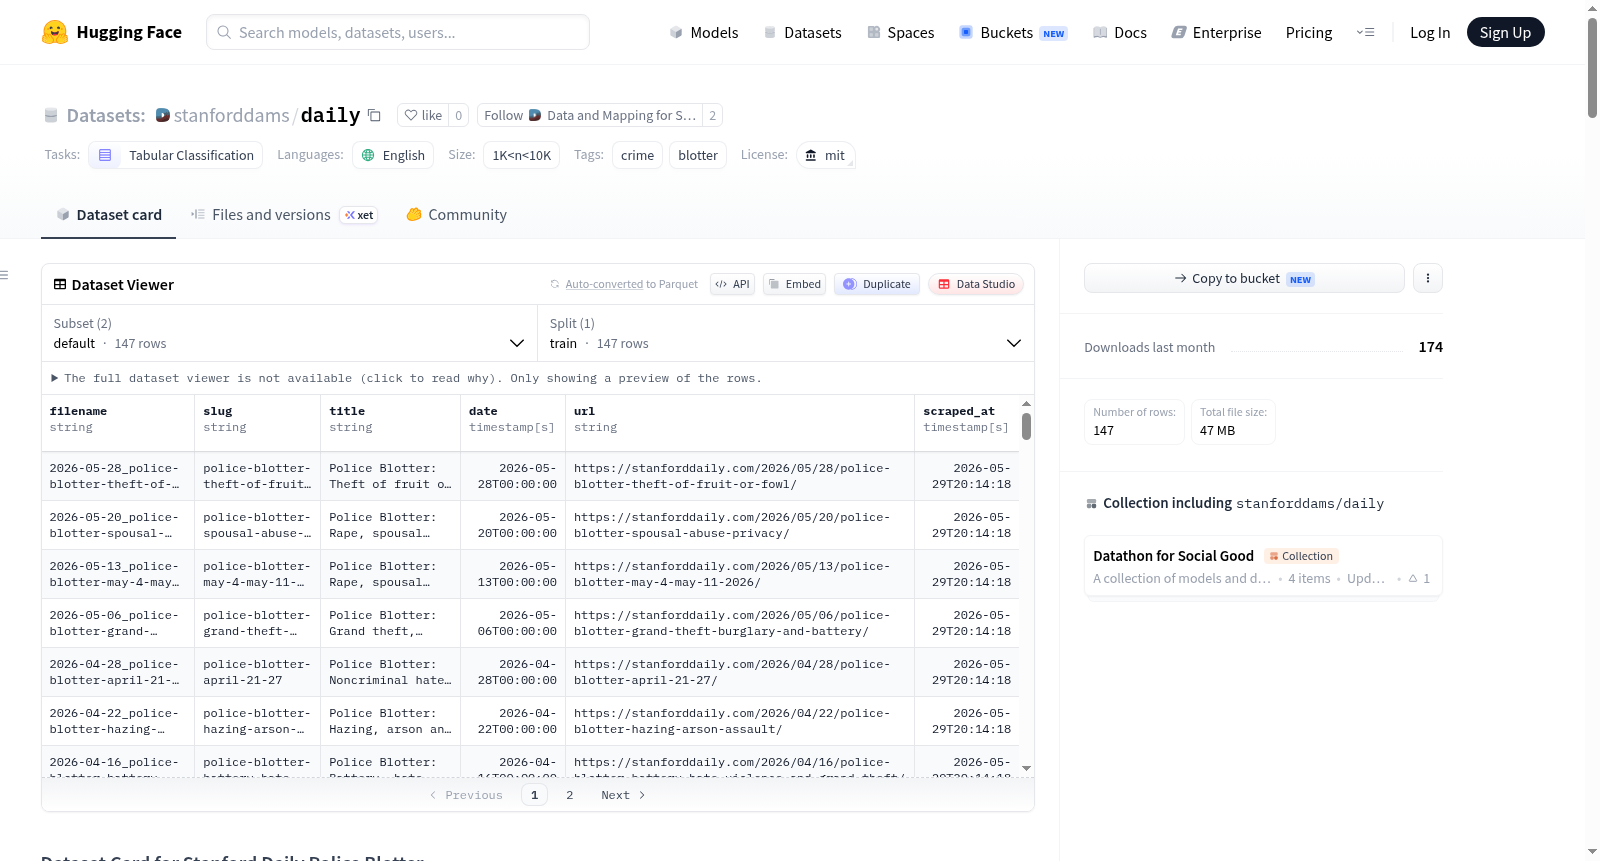Click the follower count of 2
Image resolution: width=1600 pixels, height=861 pixels.
(712, 115)
